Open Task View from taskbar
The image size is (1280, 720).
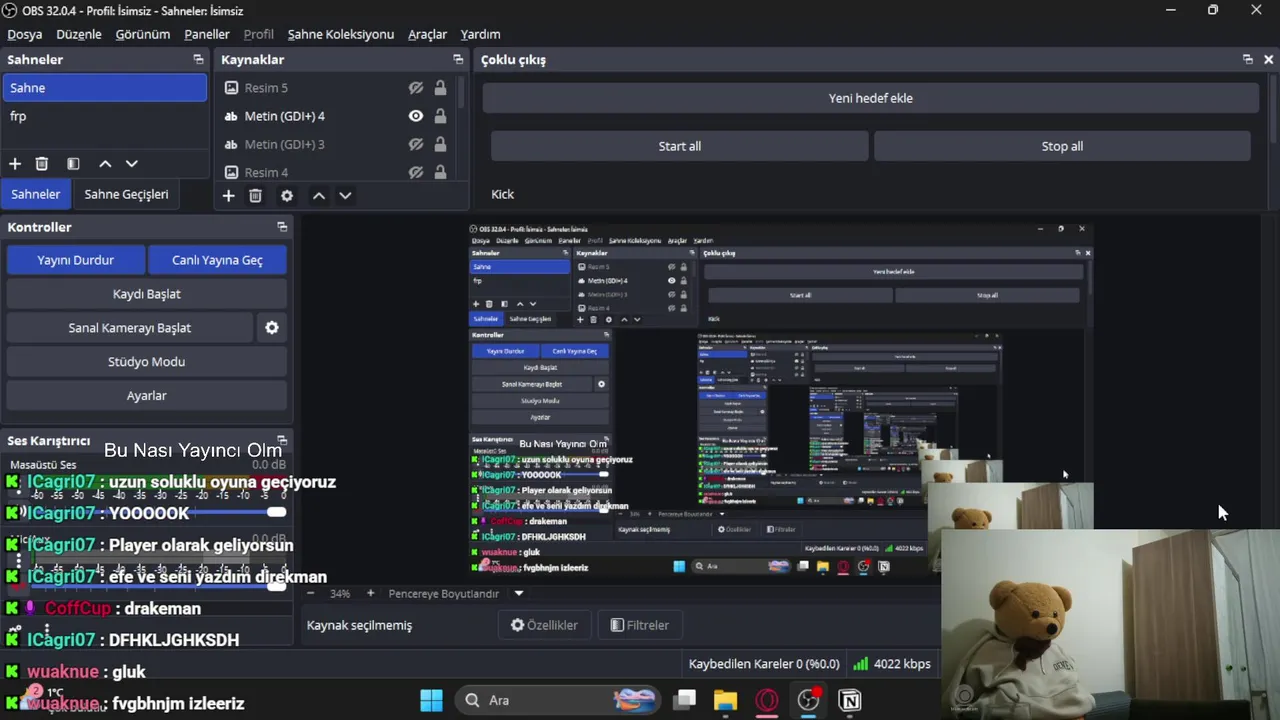(685, 700)
